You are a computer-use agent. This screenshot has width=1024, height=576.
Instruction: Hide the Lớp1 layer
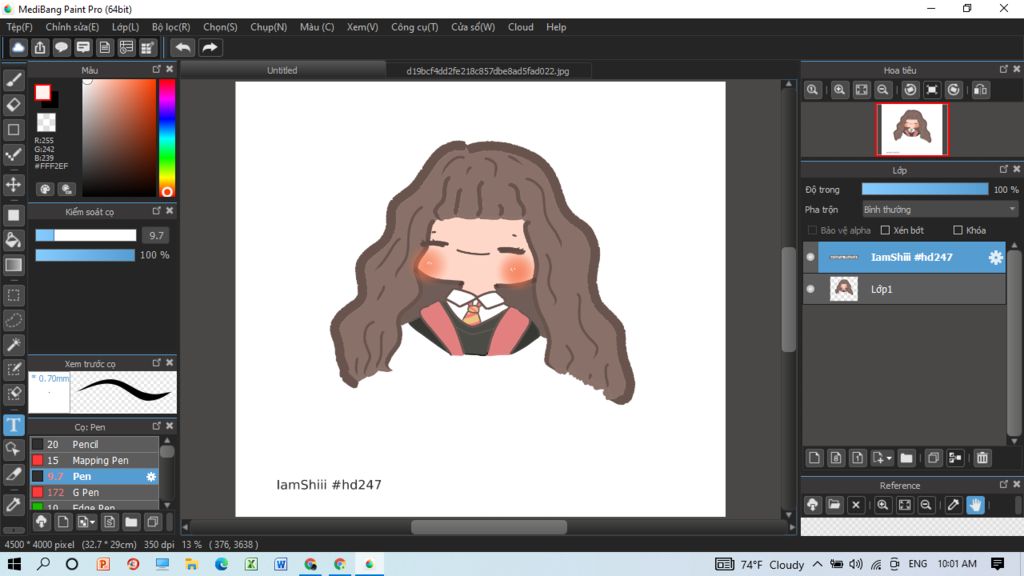(x=810, y=289)
